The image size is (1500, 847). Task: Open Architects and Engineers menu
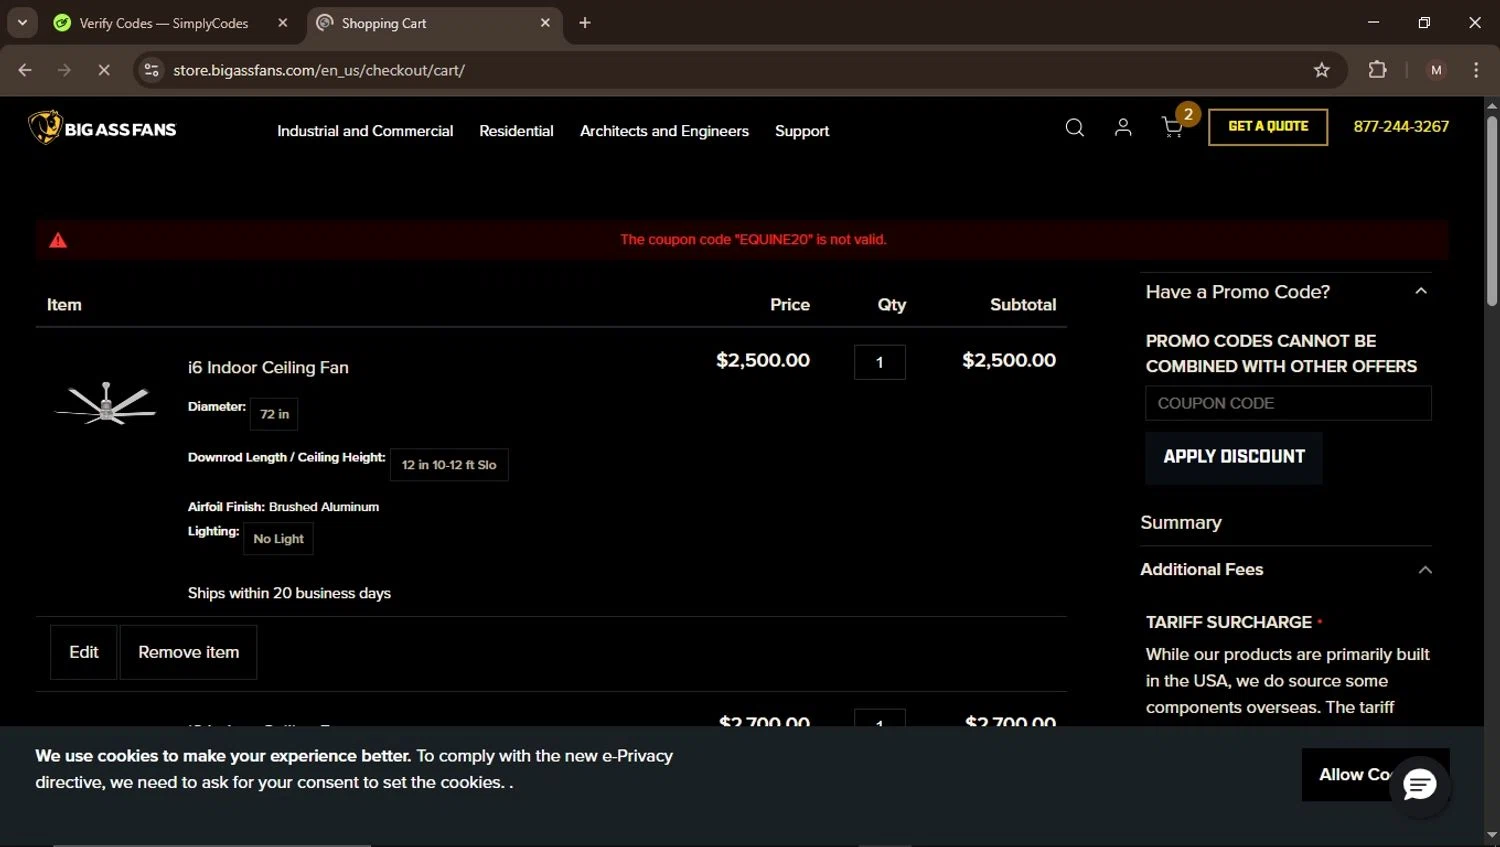[664, 131]
